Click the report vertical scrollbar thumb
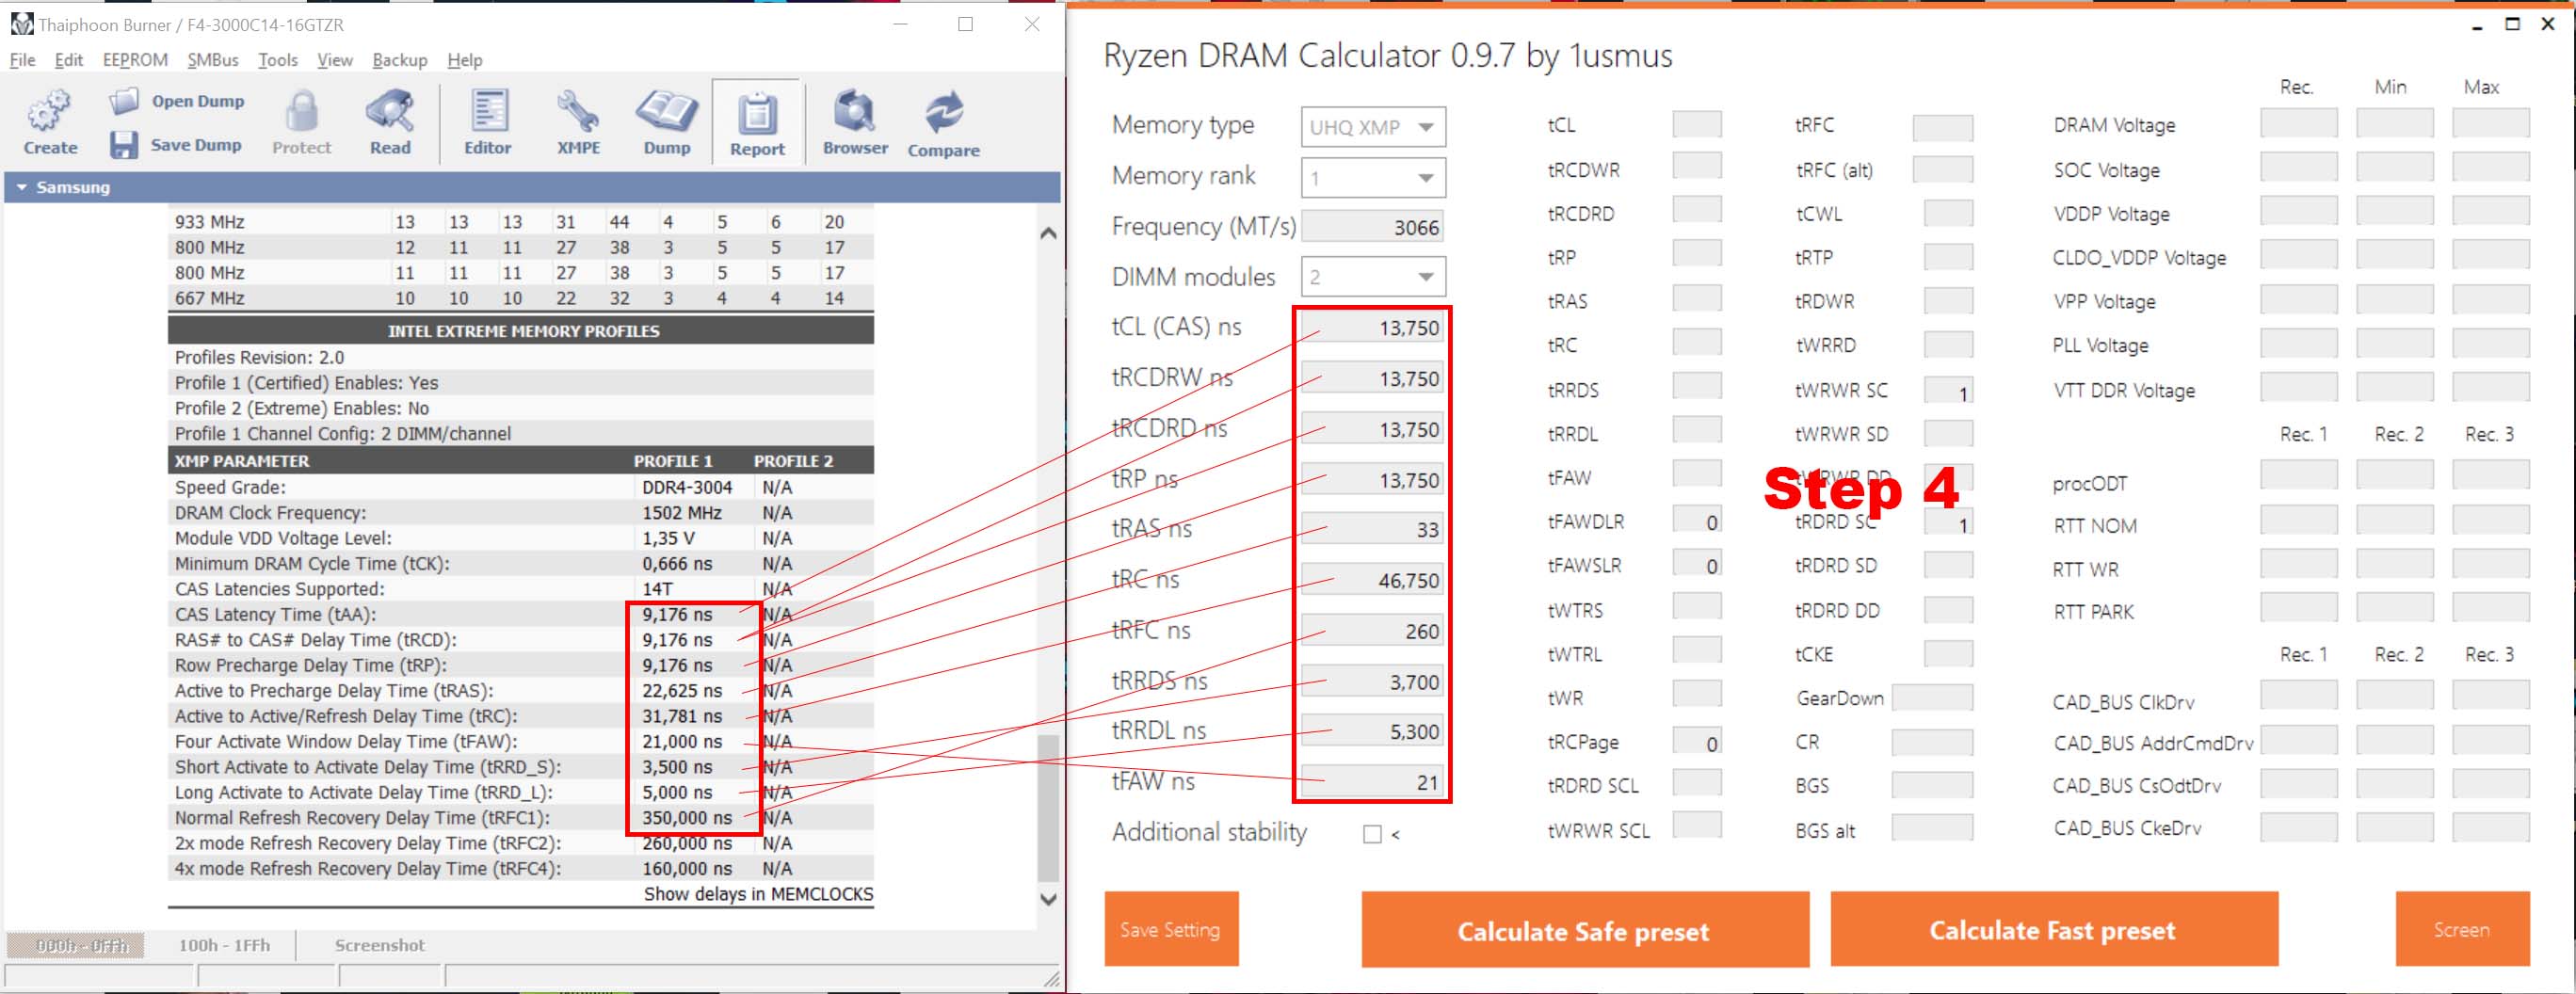The width and height of the screenshot is (2576, 994). (1048, 807)
